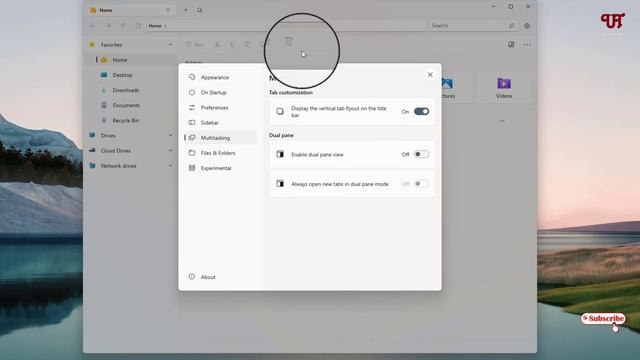Click the Always open new tabs icon
640x360 pixels.
280,184
